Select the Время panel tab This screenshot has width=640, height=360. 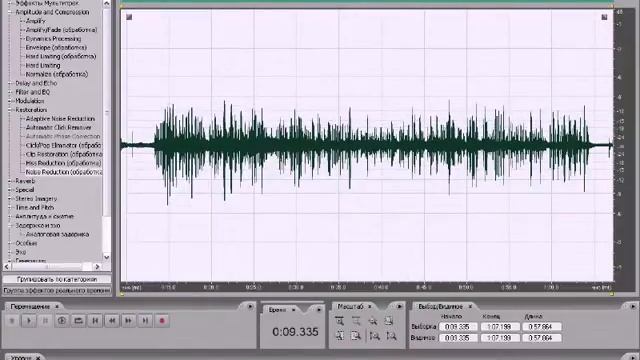pos(278,310)
